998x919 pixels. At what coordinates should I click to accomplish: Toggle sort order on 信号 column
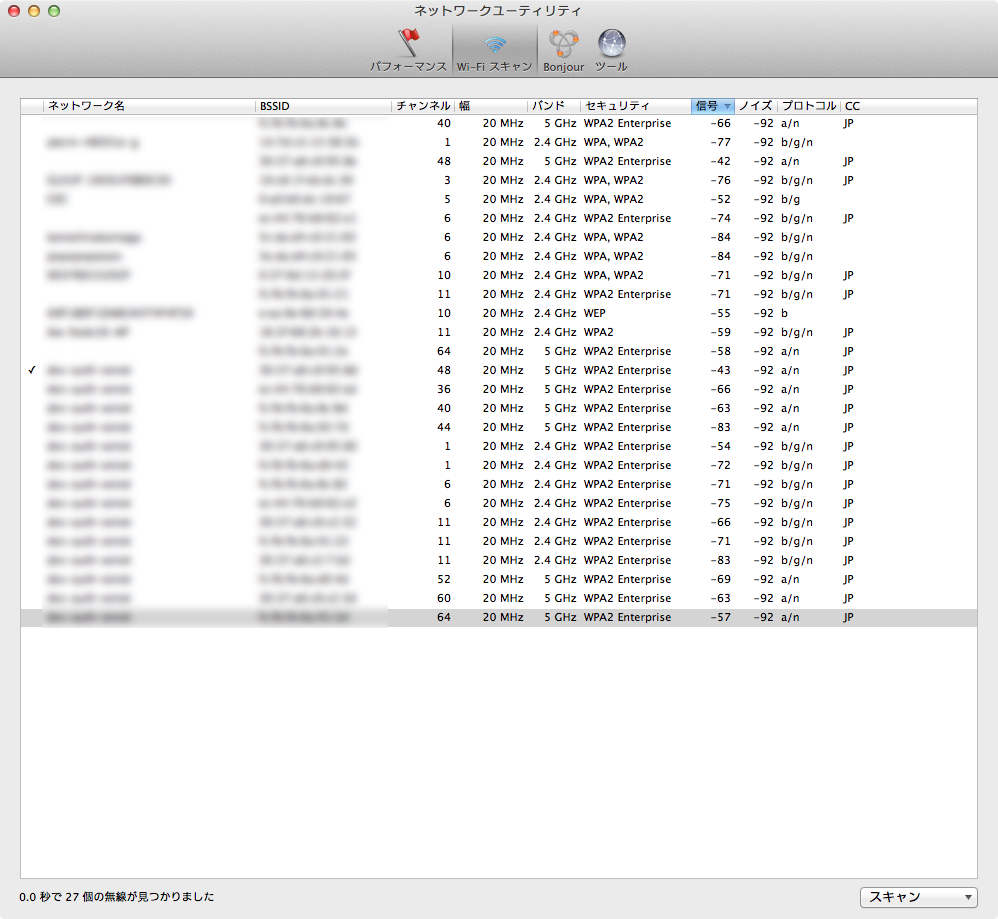tap(712, 106)
